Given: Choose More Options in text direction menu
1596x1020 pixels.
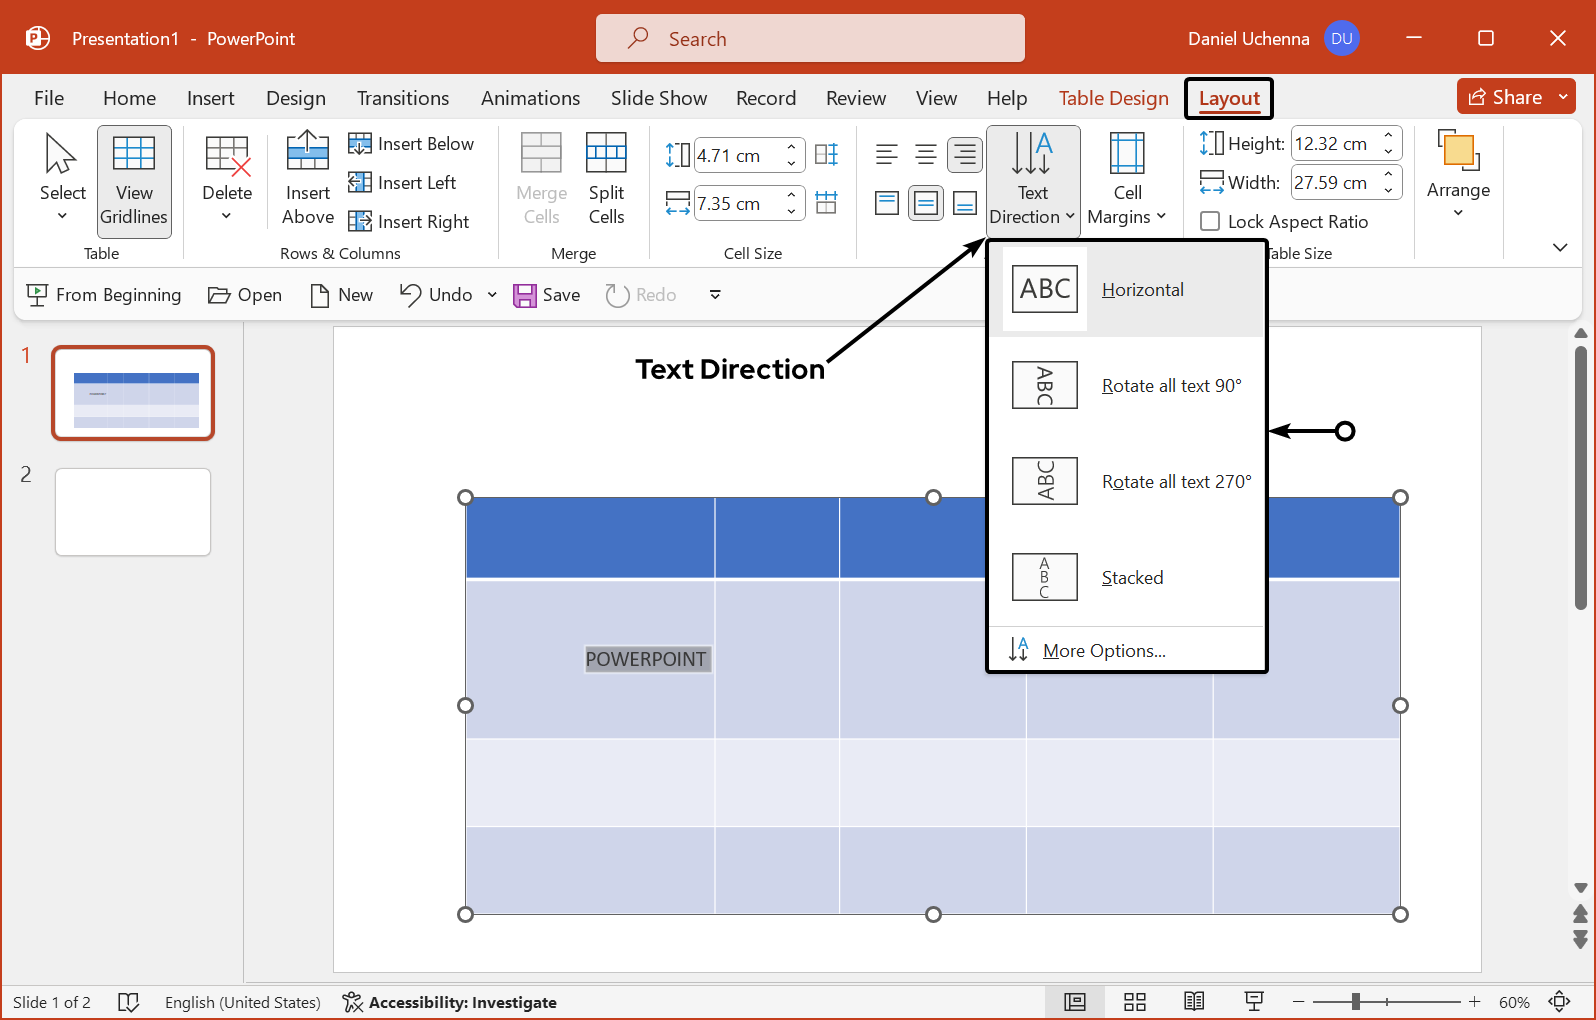Looking at the screenshot, I should (x=1104, y=651).
